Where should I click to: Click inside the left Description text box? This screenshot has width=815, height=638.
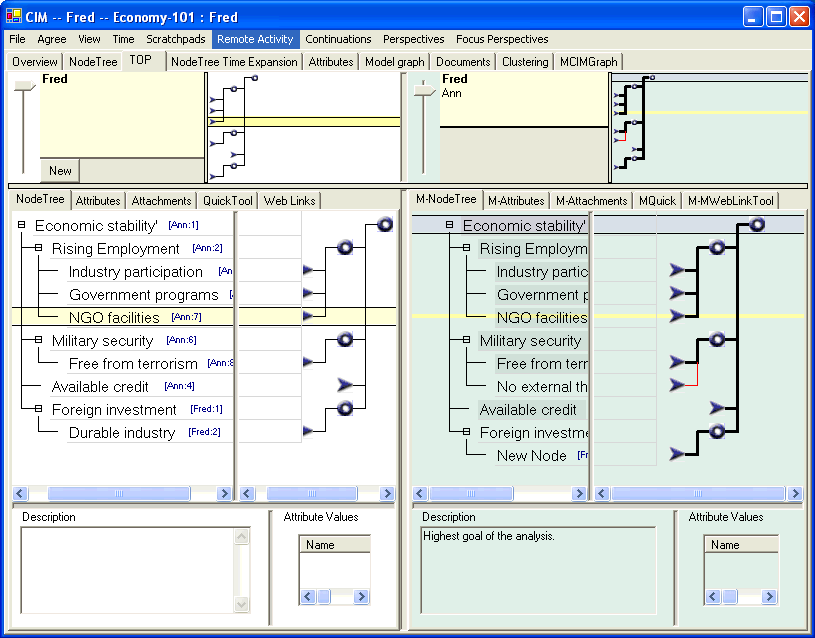coord(126,570)
